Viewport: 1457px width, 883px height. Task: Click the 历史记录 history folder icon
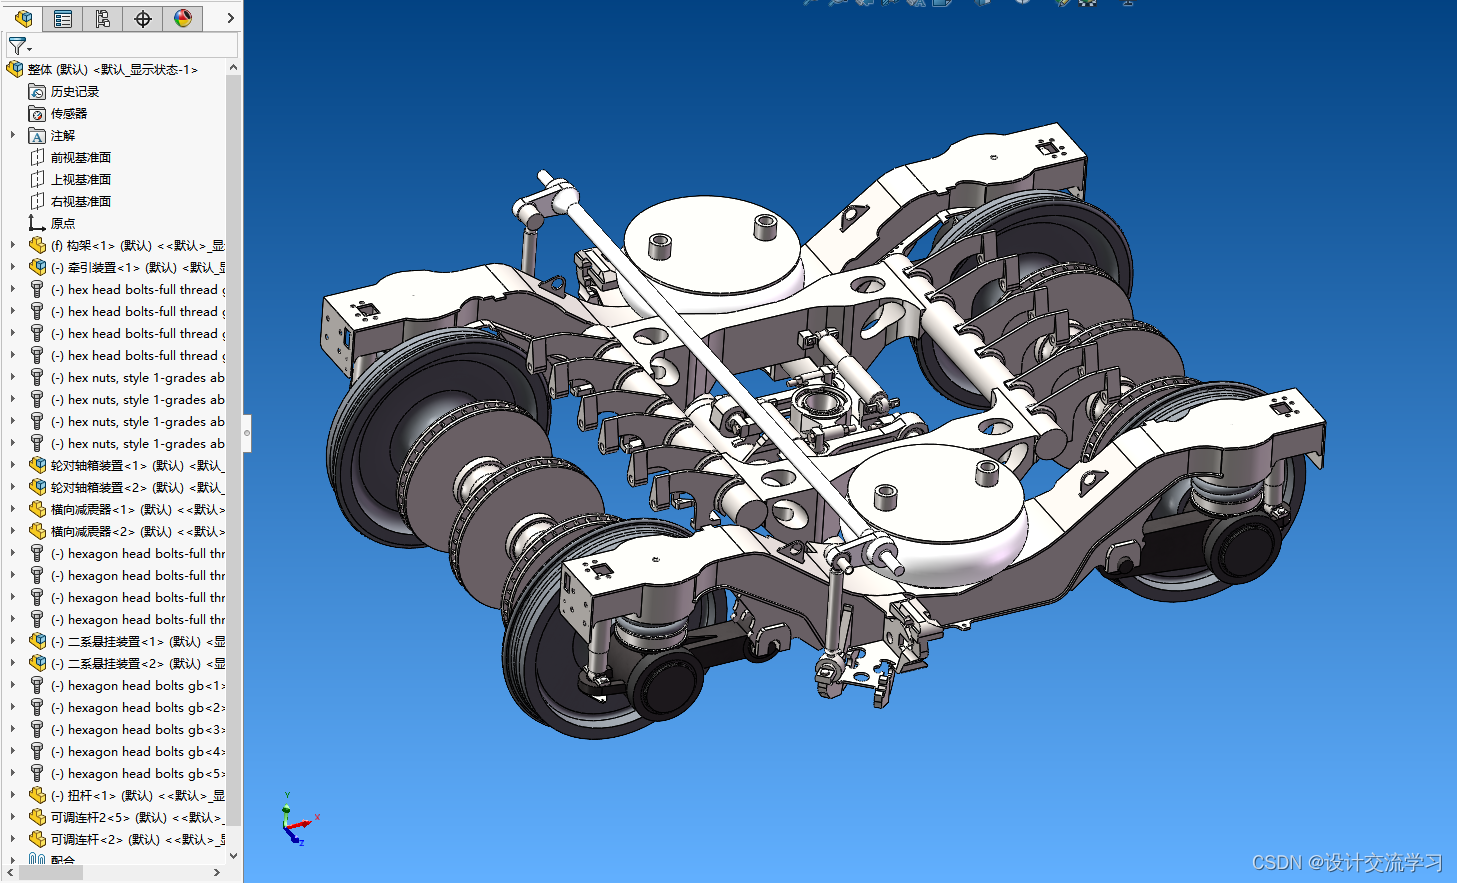coord(37,91)
